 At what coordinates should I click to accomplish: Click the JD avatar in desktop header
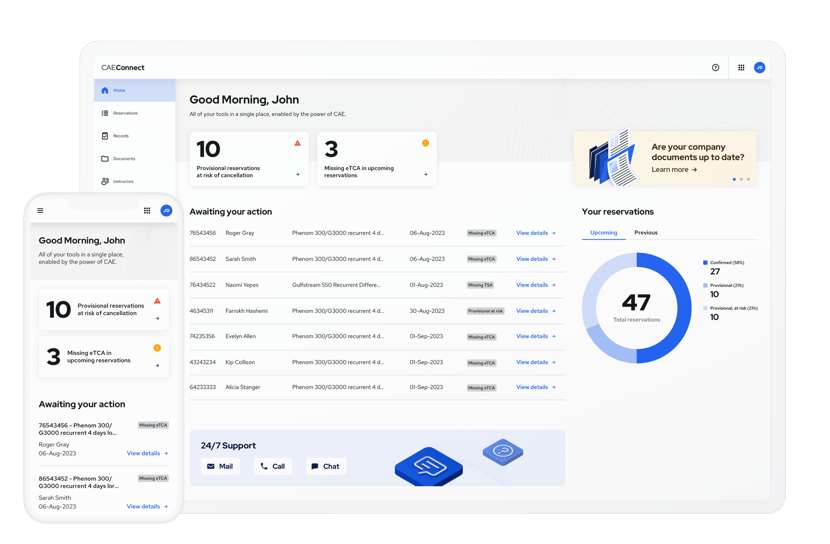[760, 68]
